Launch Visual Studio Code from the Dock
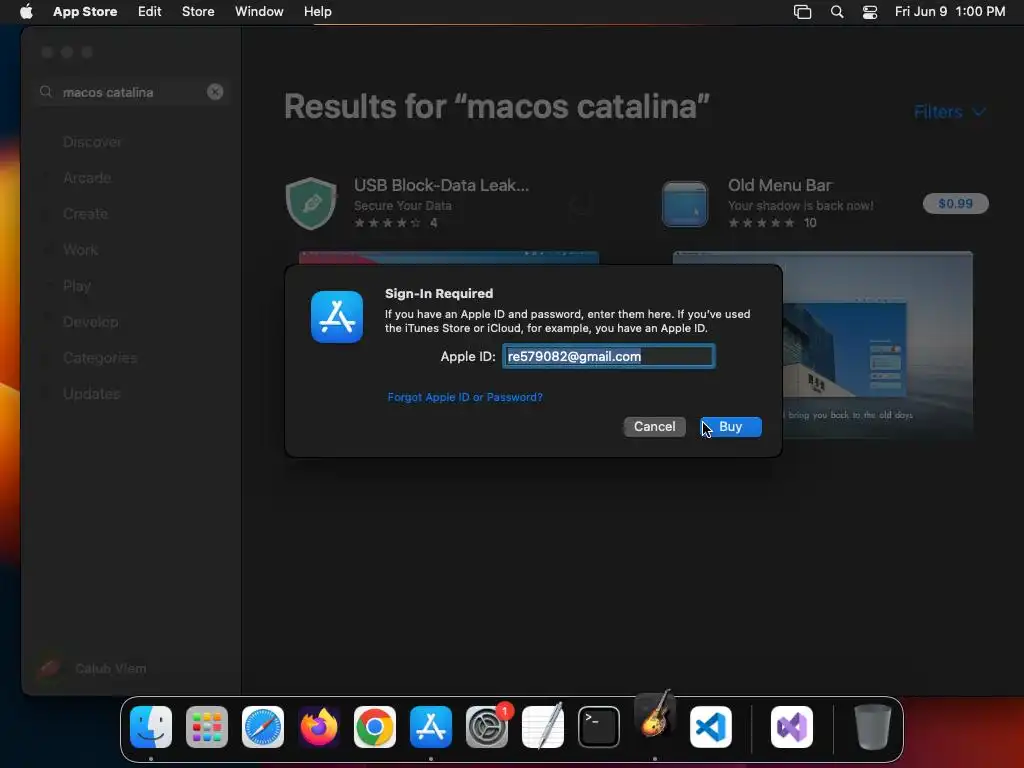 (711, 727)
